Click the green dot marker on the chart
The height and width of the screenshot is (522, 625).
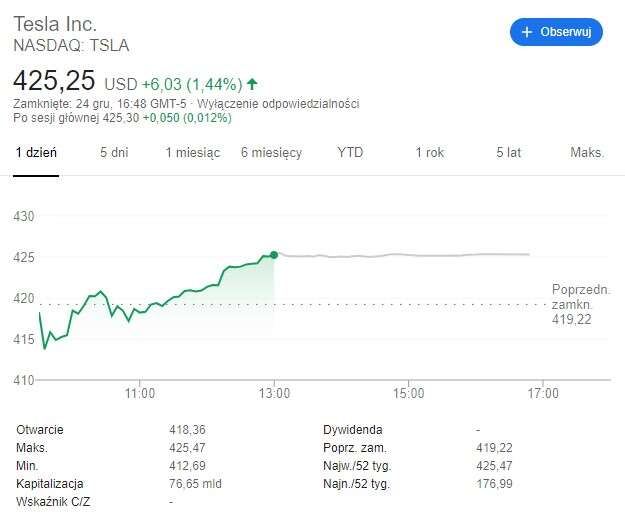(274, 255)
